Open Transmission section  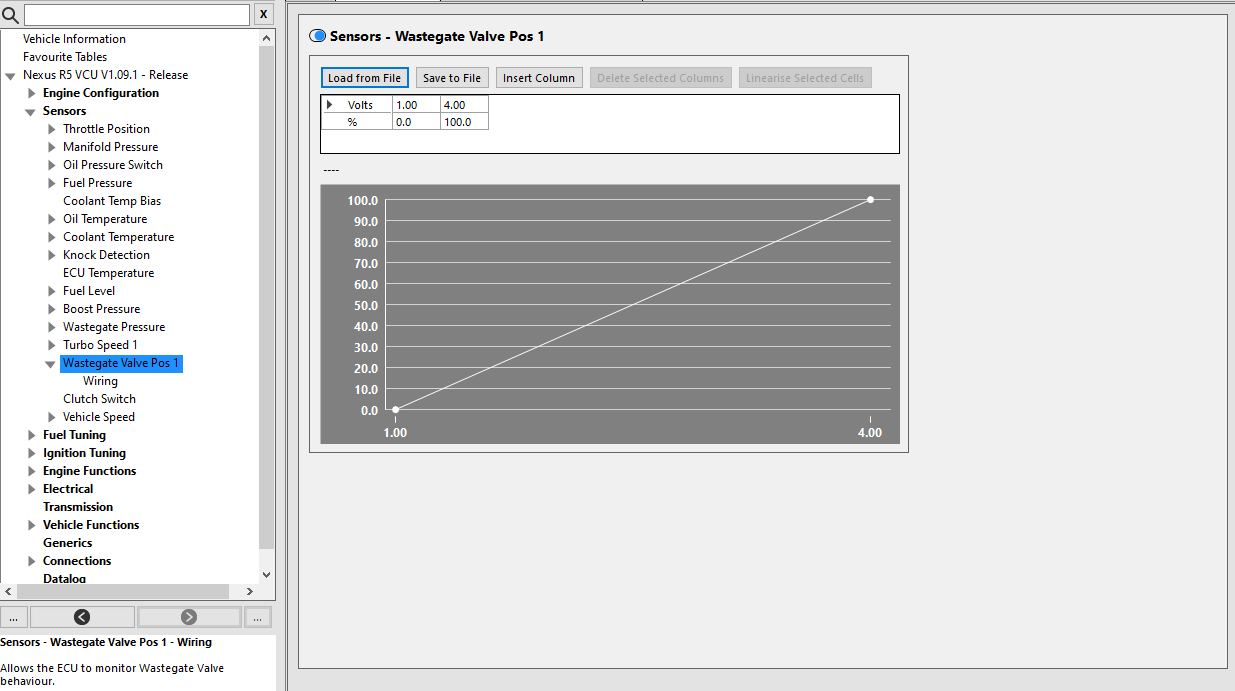coord(78,507)
